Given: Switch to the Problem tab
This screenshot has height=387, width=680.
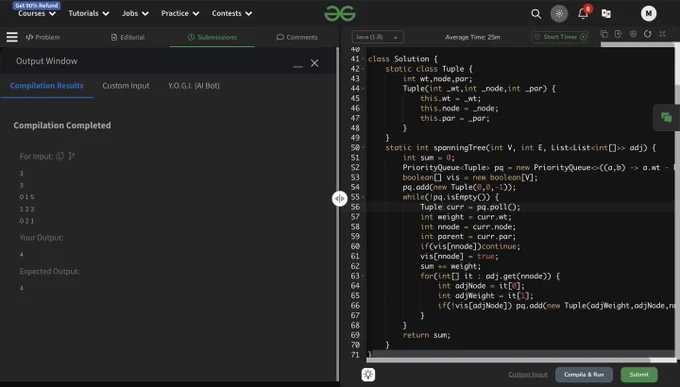Looking at the screenshot, I should click(42, 37).
